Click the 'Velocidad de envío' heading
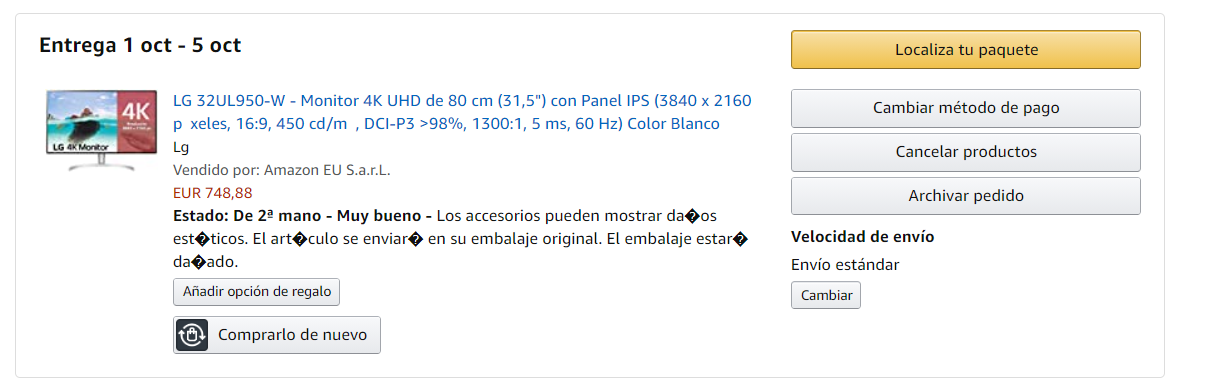The image size is (1211, 390). coord(863,237)
